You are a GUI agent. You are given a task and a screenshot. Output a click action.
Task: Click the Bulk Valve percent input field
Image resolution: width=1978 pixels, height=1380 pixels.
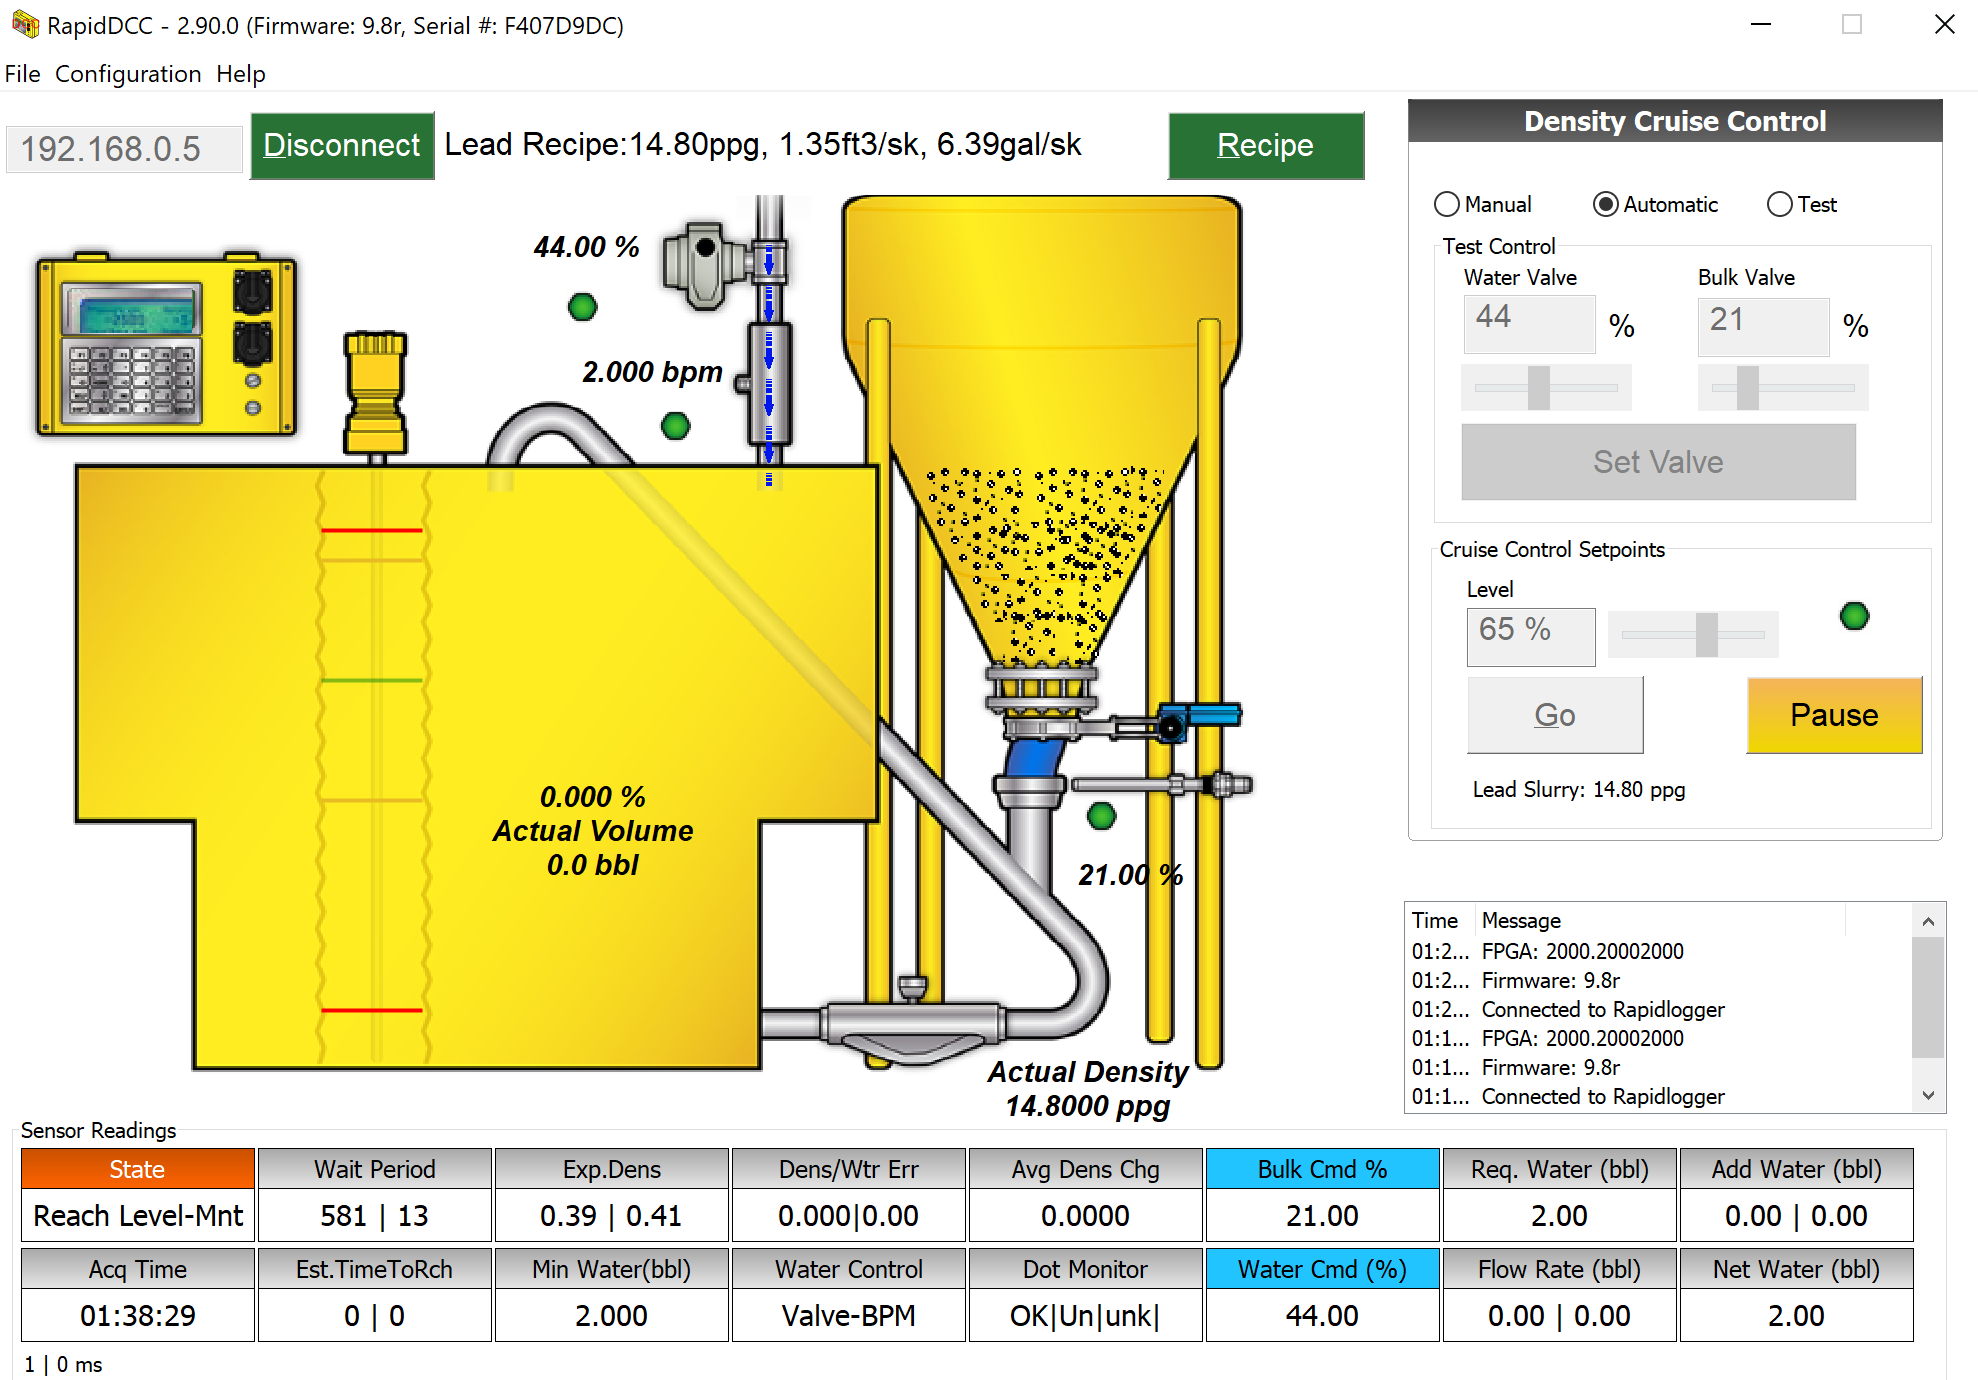pyautogui.click(x=1763, y=325)
